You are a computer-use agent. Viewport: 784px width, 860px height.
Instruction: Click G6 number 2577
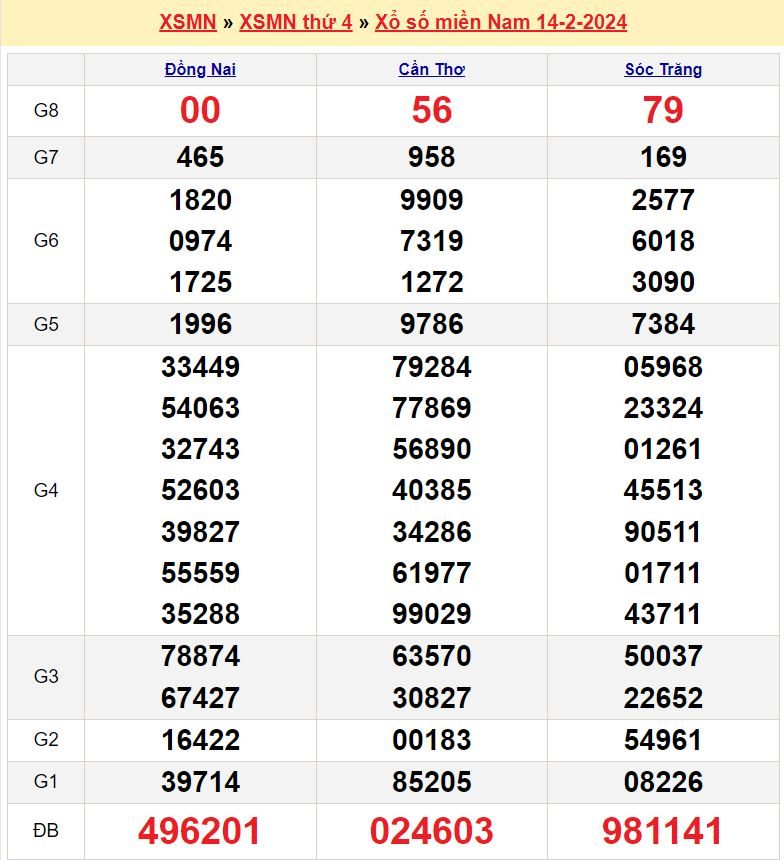[x=663, y=200]
